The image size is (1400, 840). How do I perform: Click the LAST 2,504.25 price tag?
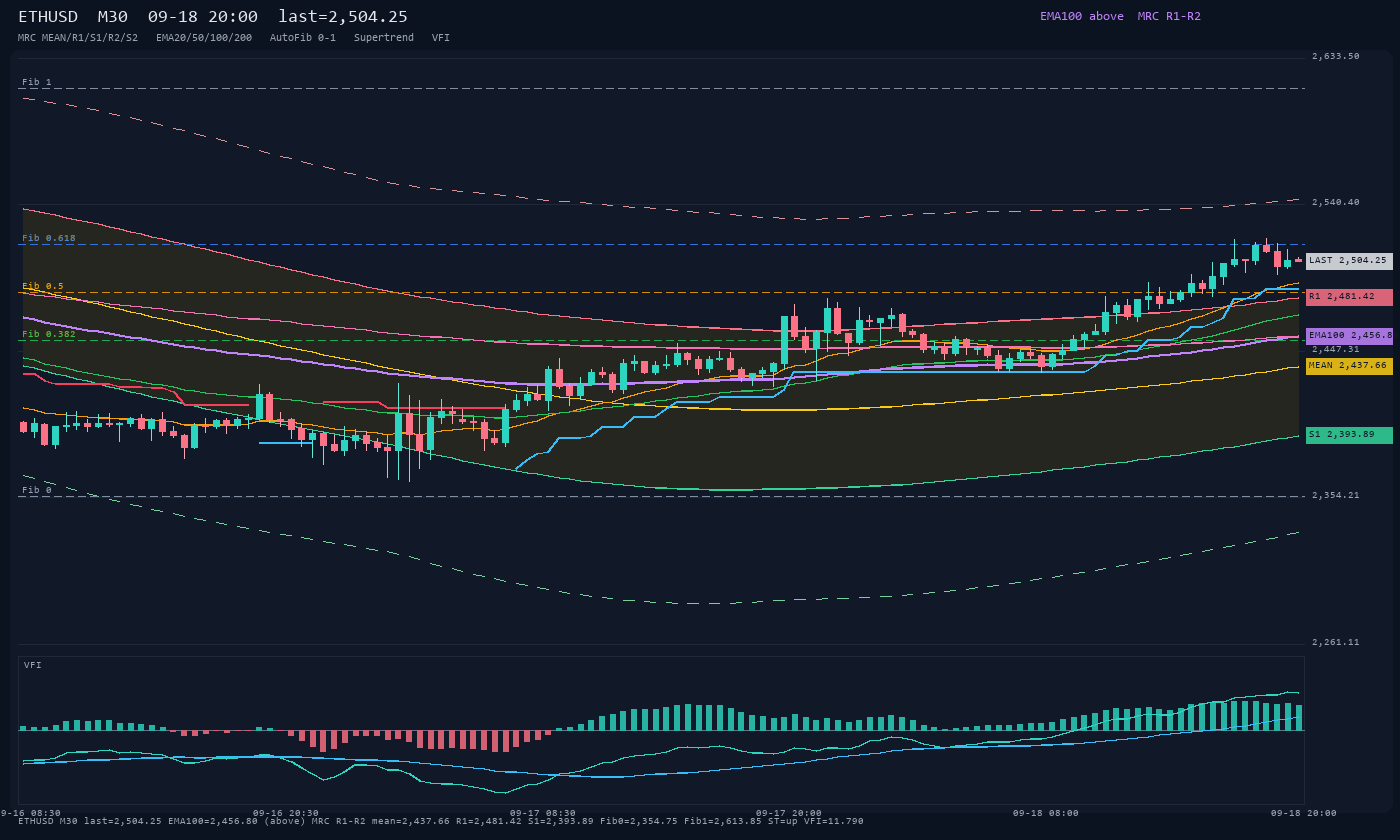click(1349, 261)
